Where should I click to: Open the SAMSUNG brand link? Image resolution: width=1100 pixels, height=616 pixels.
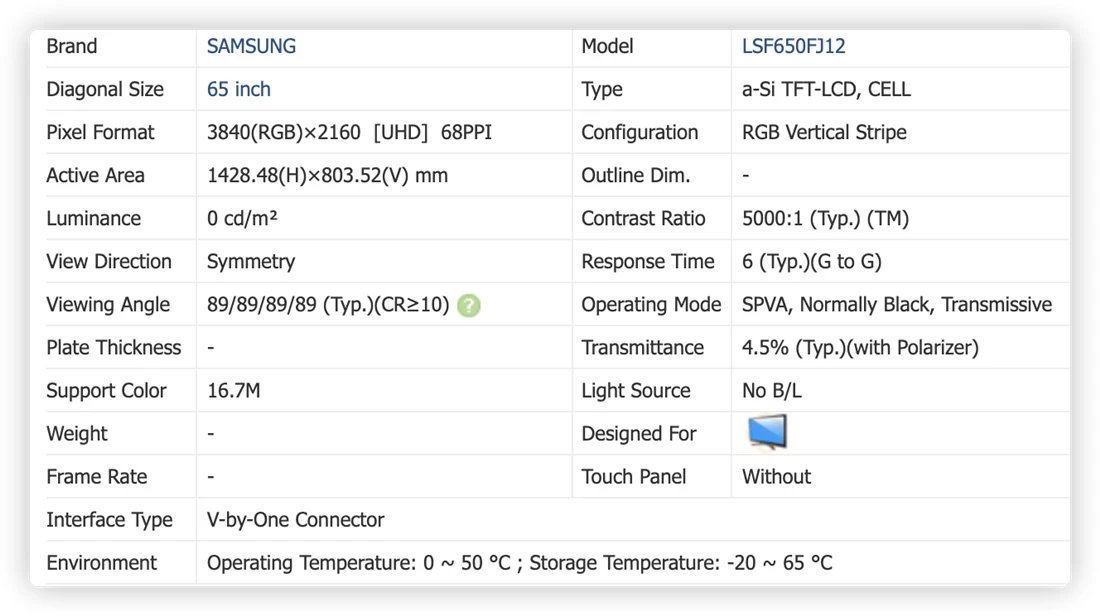click(251, 46)
